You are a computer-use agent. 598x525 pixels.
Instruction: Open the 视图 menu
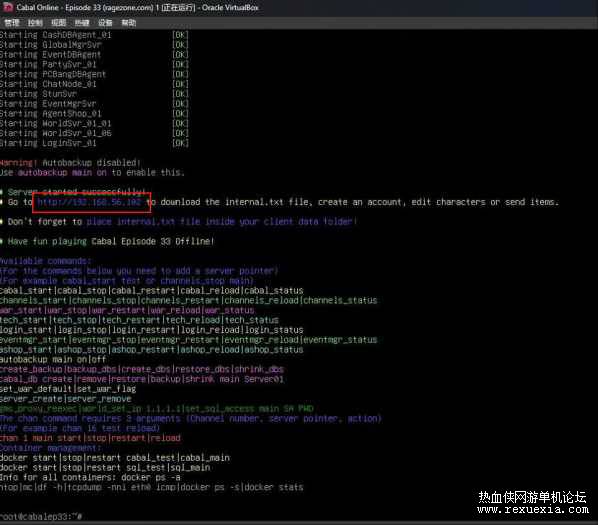(x=58, y=23)
